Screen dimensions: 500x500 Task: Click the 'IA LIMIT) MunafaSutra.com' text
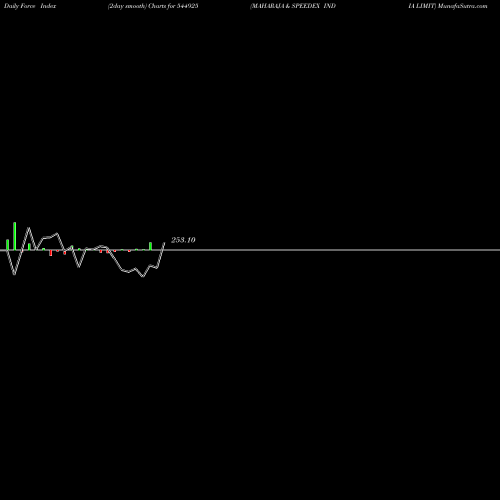pos(448,6)
